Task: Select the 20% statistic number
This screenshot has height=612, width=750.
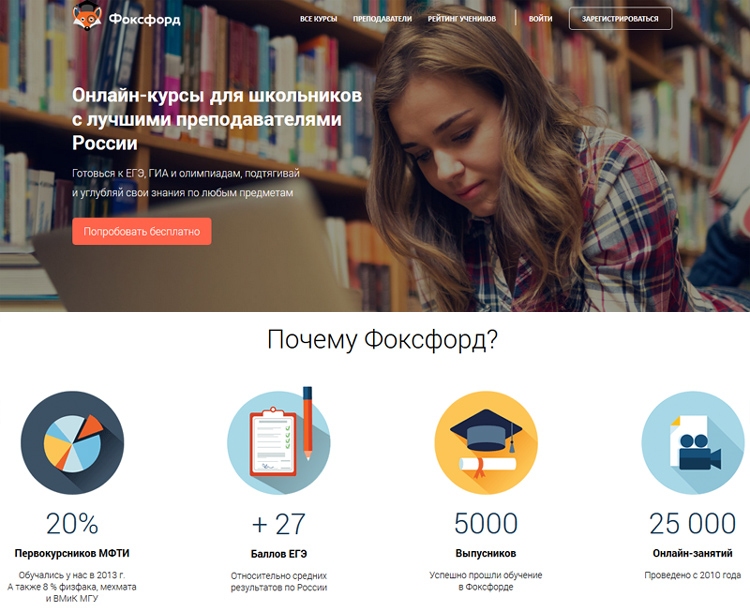Action: pyautogui.click(x=72, y=523)
